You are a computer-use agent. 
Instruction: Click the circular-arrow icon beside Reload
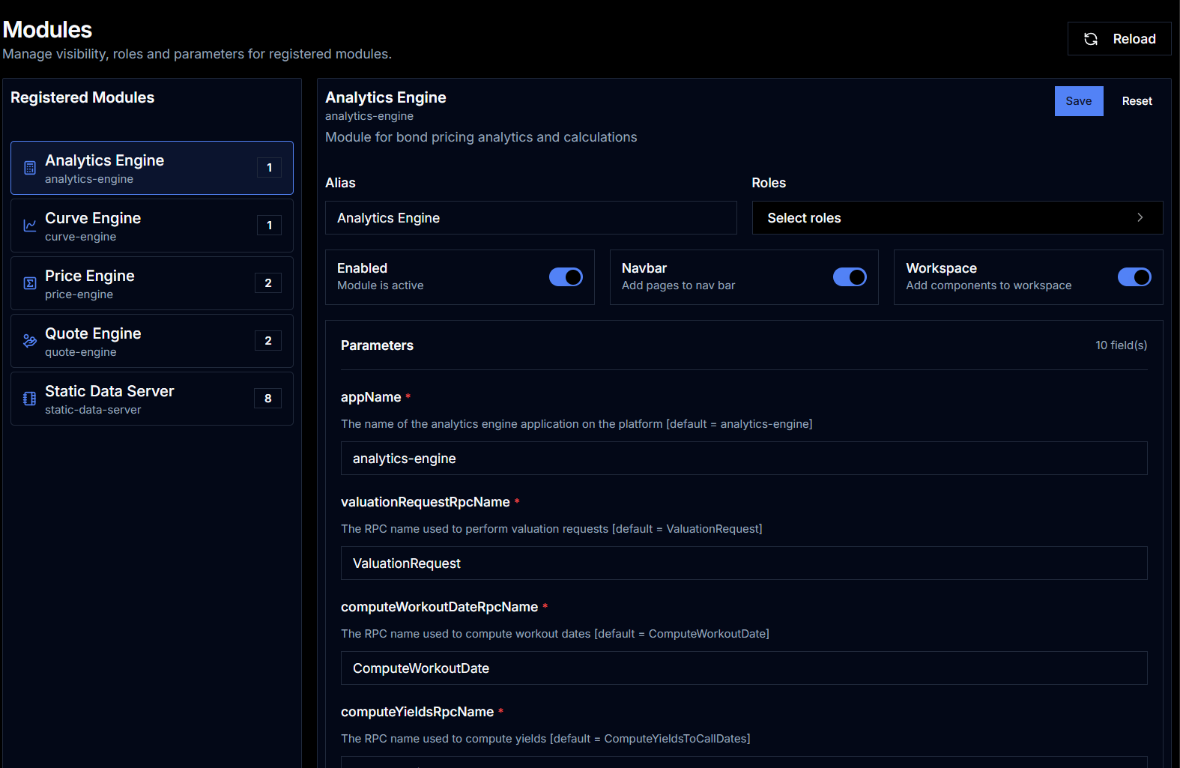point(1090,39)
